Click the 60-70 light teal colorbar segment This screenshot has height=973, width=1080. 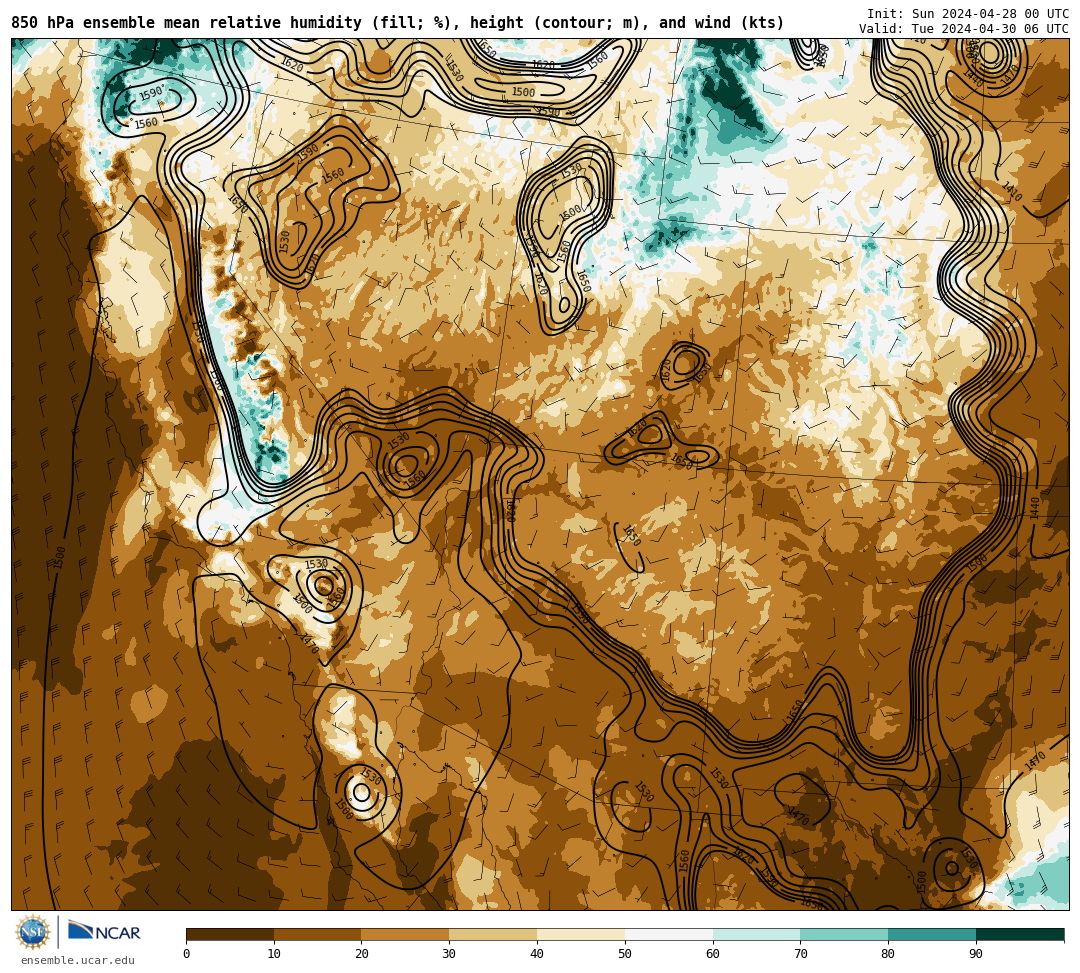coord(757,934)
